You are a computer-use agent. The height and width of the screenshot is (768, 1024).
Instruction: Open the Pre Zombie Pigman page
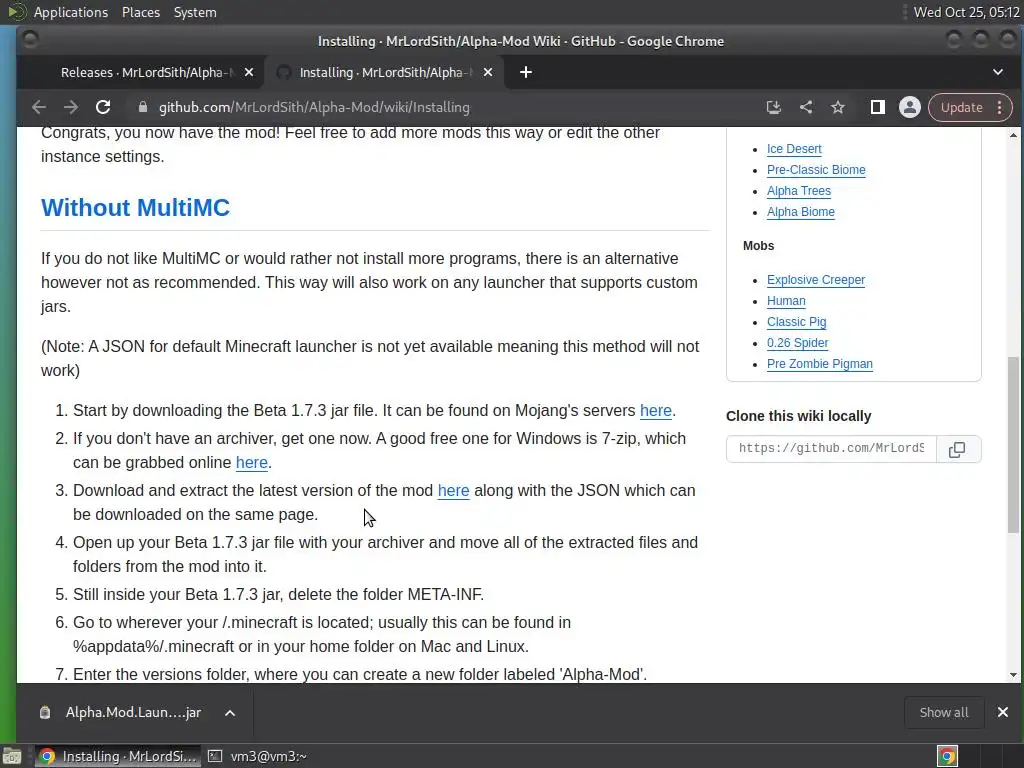pyautogui.click(x=820, y=364)
